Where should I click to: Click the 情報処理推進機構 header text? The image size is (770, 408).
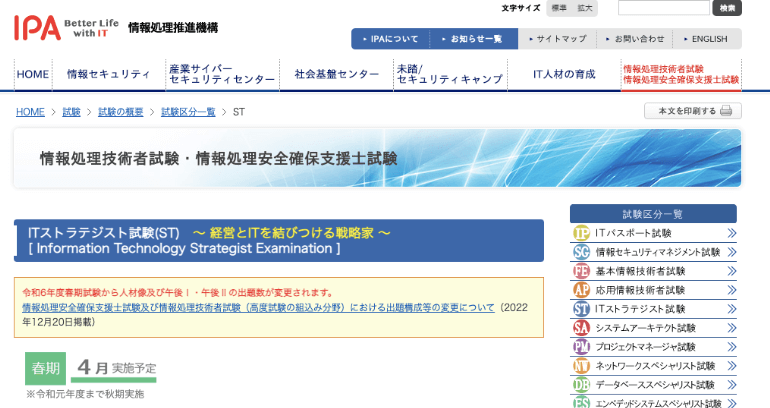click(173, 27)
